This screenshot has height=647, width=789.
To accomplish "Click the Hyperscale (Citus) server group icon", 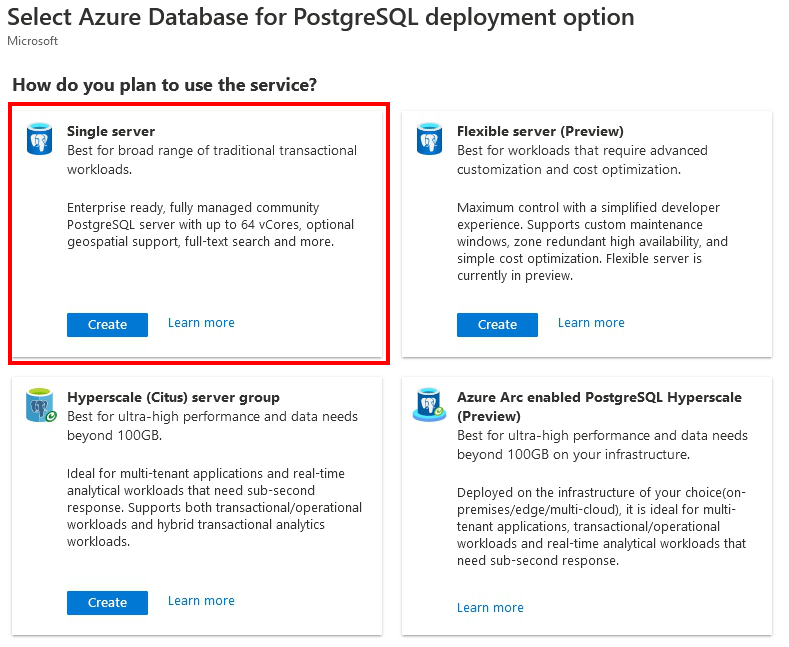I will click(x=39, y=406).
